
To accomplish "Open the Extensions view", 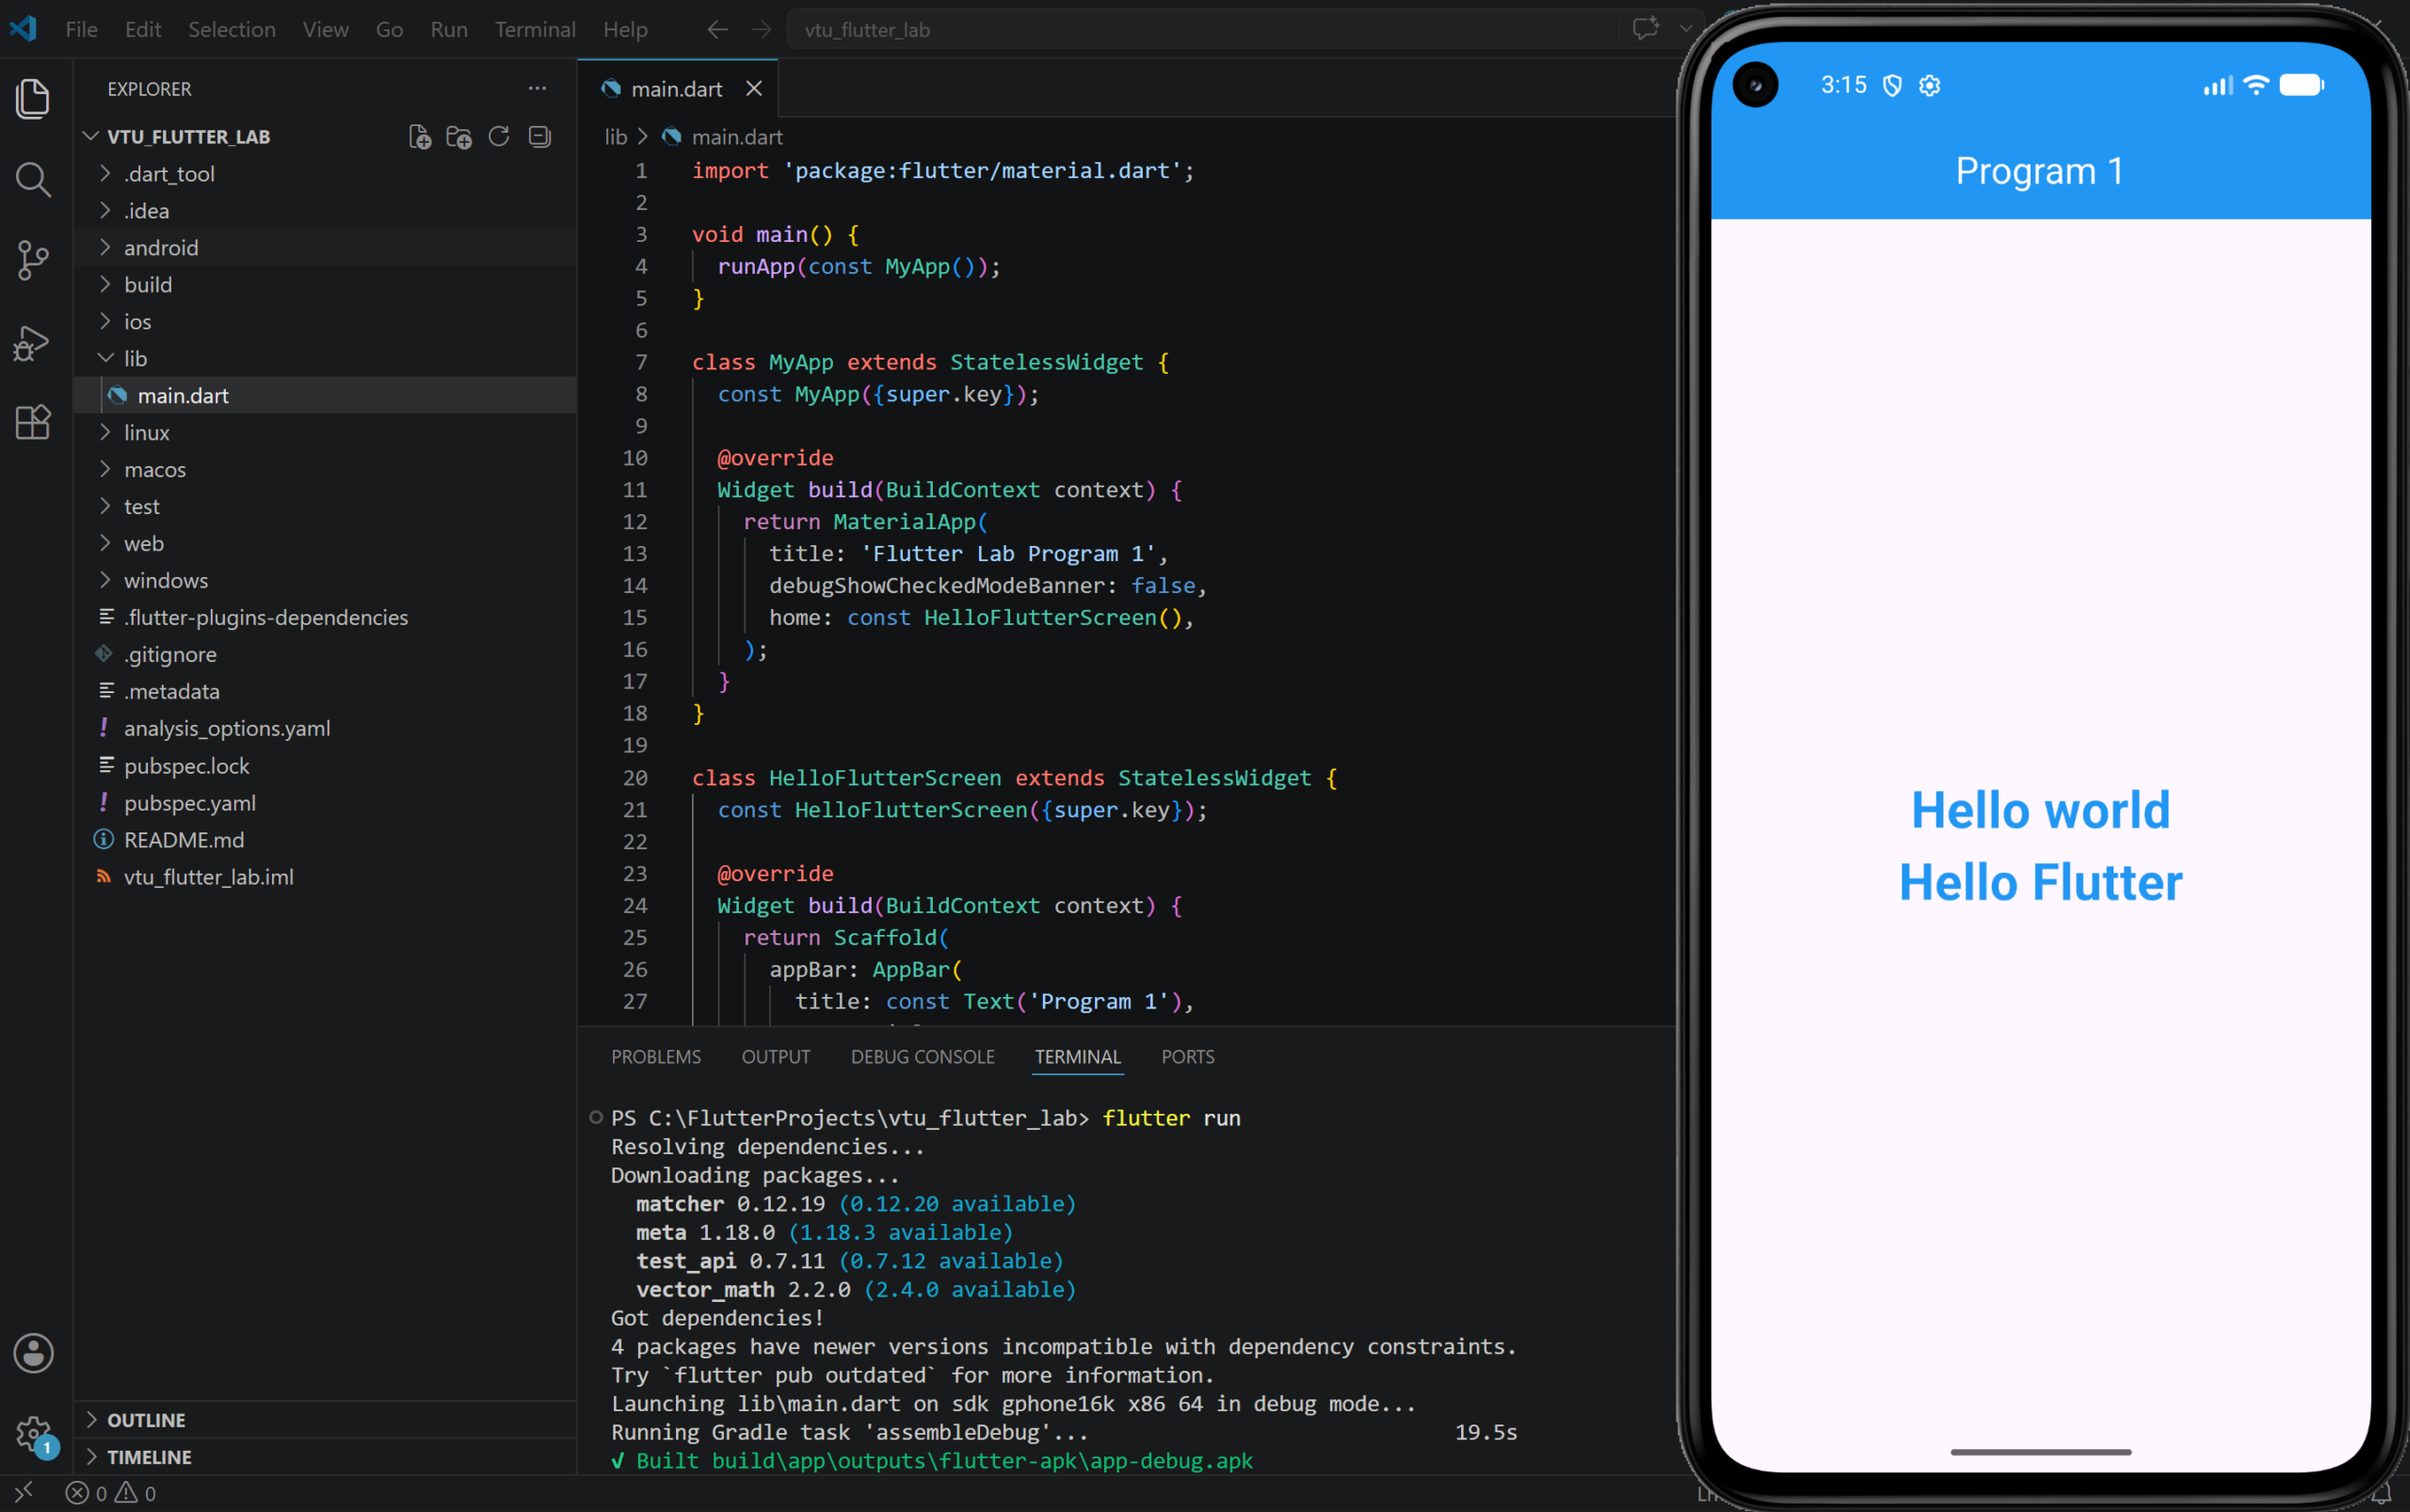I will click(33, 422).
